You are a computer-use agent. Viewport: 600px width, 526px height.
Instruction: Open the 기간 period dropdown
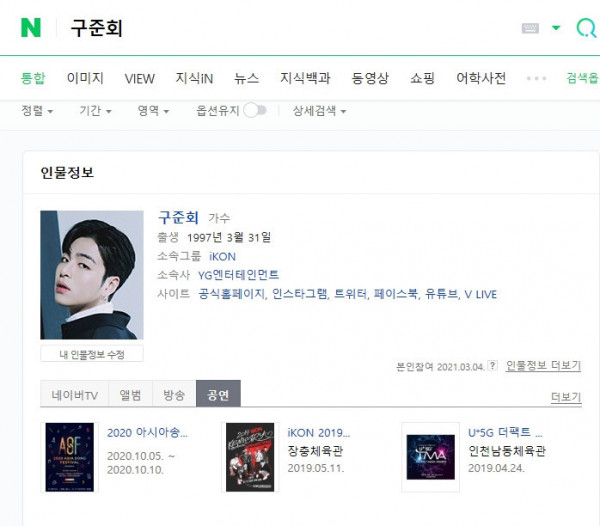[95, 111]
